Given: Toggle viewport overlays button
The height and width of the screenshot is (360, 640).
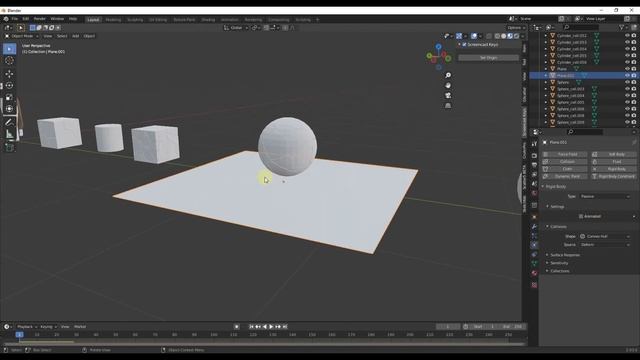Looking at the screenshot, I should 473,36.
